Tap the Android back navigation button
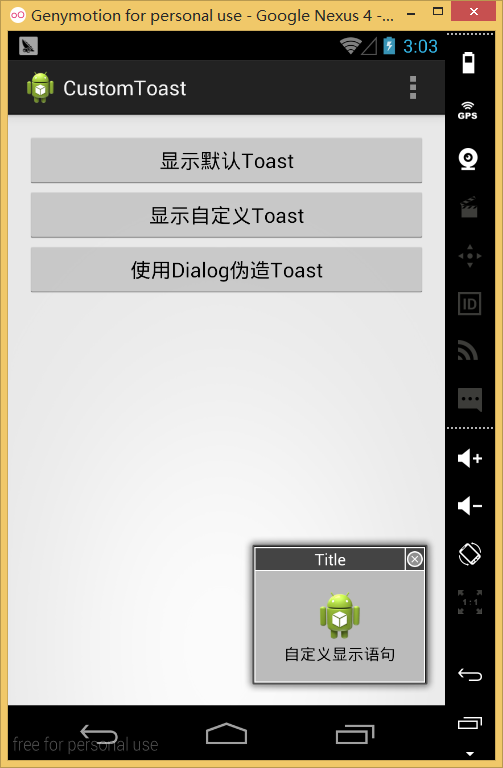This screenshot has height=768, width=503. click(99, 734)
